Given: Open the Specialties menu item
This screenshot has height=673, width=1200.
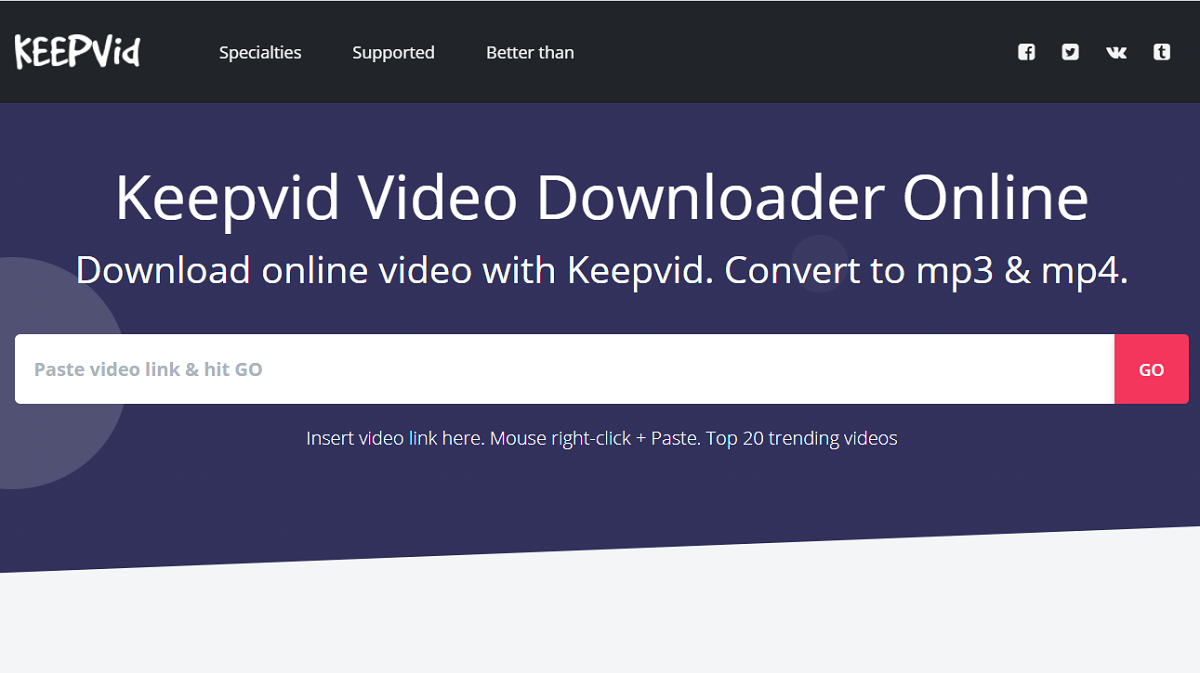Looking at the screenshot, I should 260,52.
